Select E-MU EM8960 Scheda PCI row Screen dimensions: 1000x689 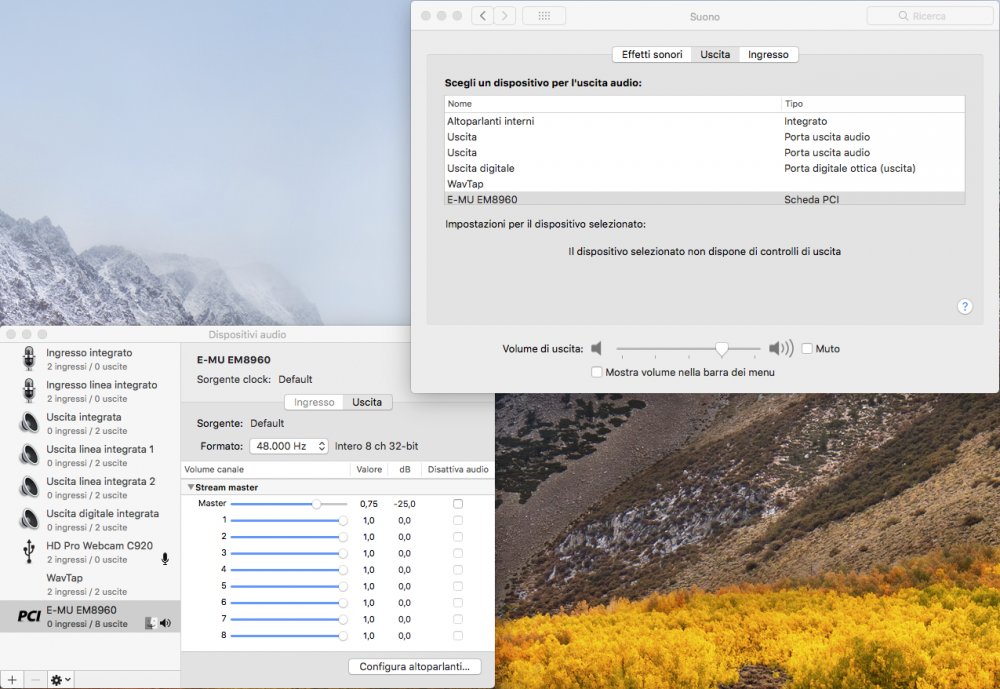[705, 199]
